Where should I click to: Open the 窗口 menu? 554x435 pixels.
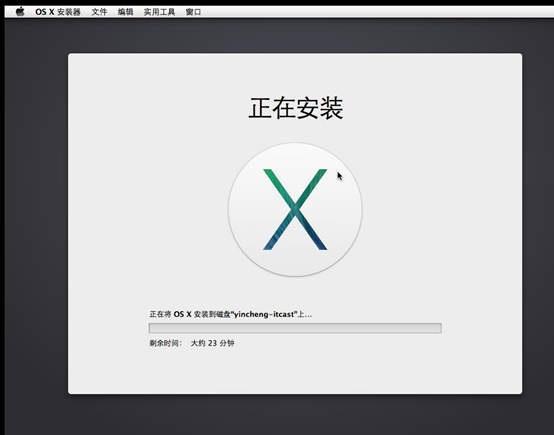pyautogui.click(x=193, y=12)
